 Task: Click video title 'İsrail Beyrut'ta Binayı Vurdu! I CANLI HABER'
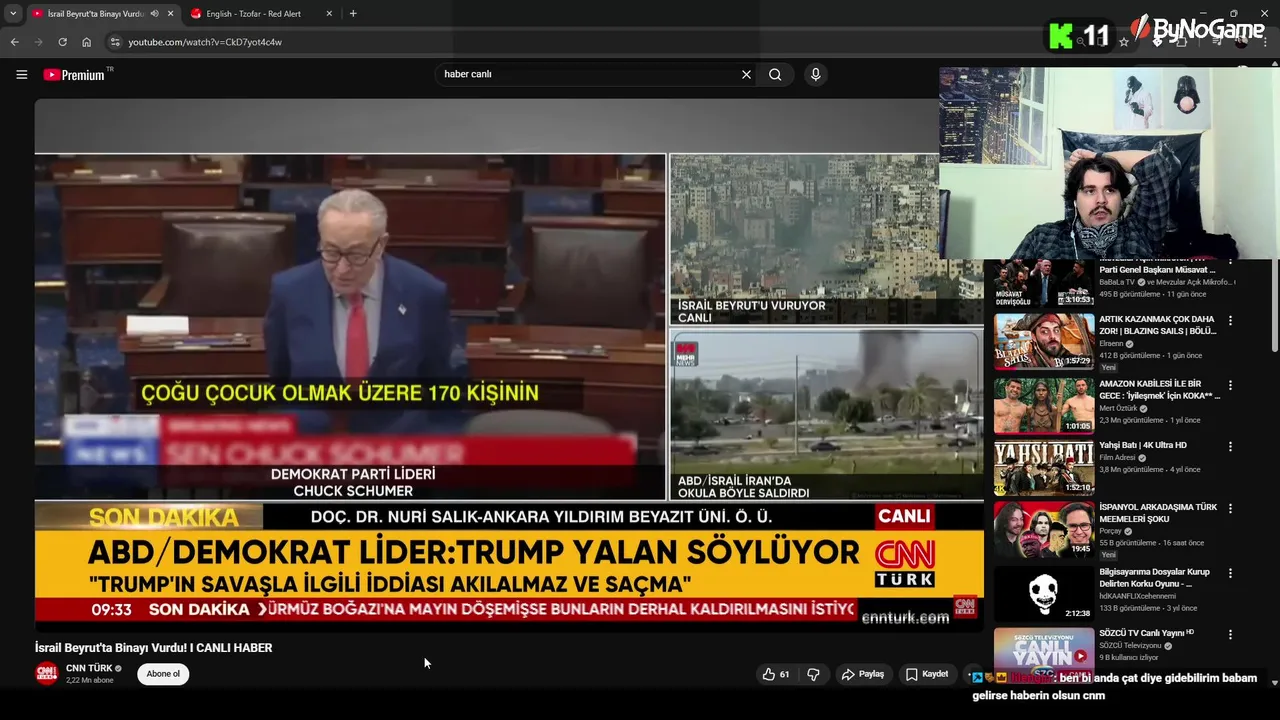tap(153, 648)
